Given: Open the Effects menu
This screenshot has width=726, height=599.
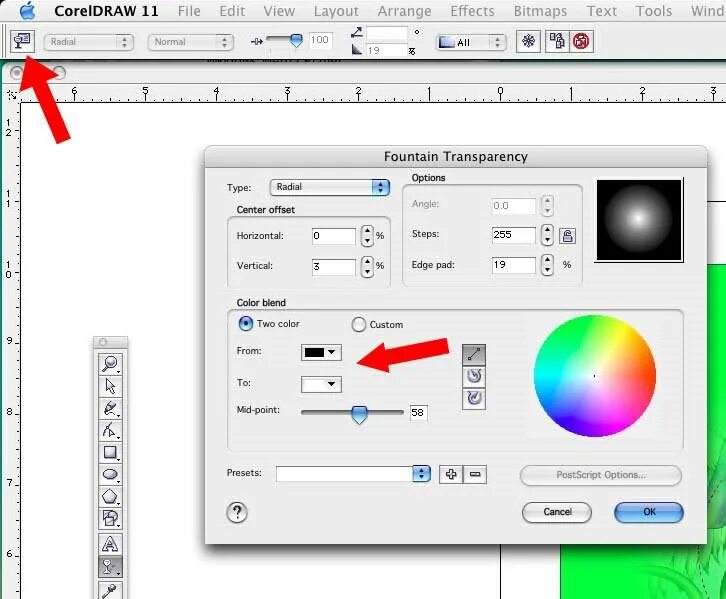Looking at the screenshot, I should [472, 11].
